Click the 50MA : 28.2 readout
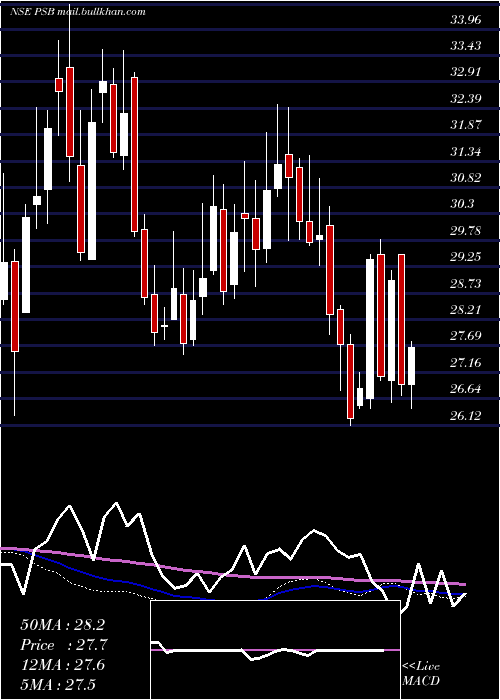 click(62, 625)
